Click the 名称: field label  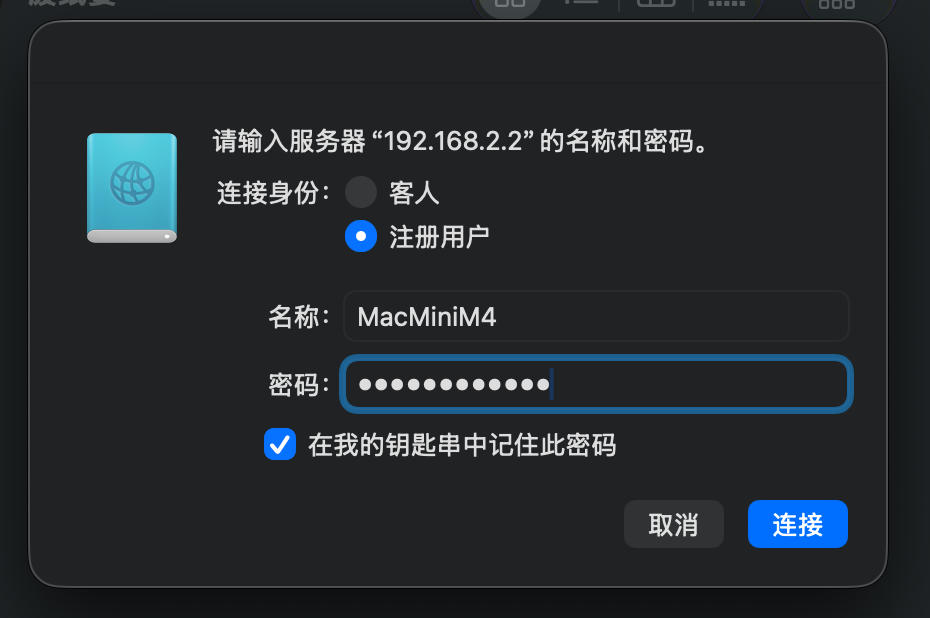pyautogui.click(x=299, y=316)
